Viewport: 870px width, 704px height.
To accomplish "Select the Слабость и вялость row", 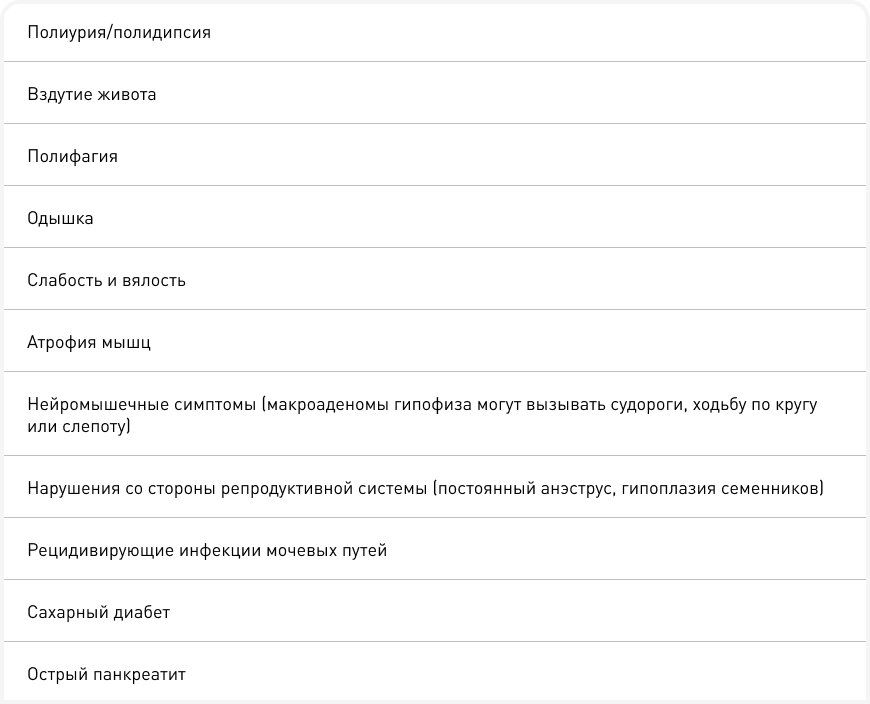I will [106, 280].
